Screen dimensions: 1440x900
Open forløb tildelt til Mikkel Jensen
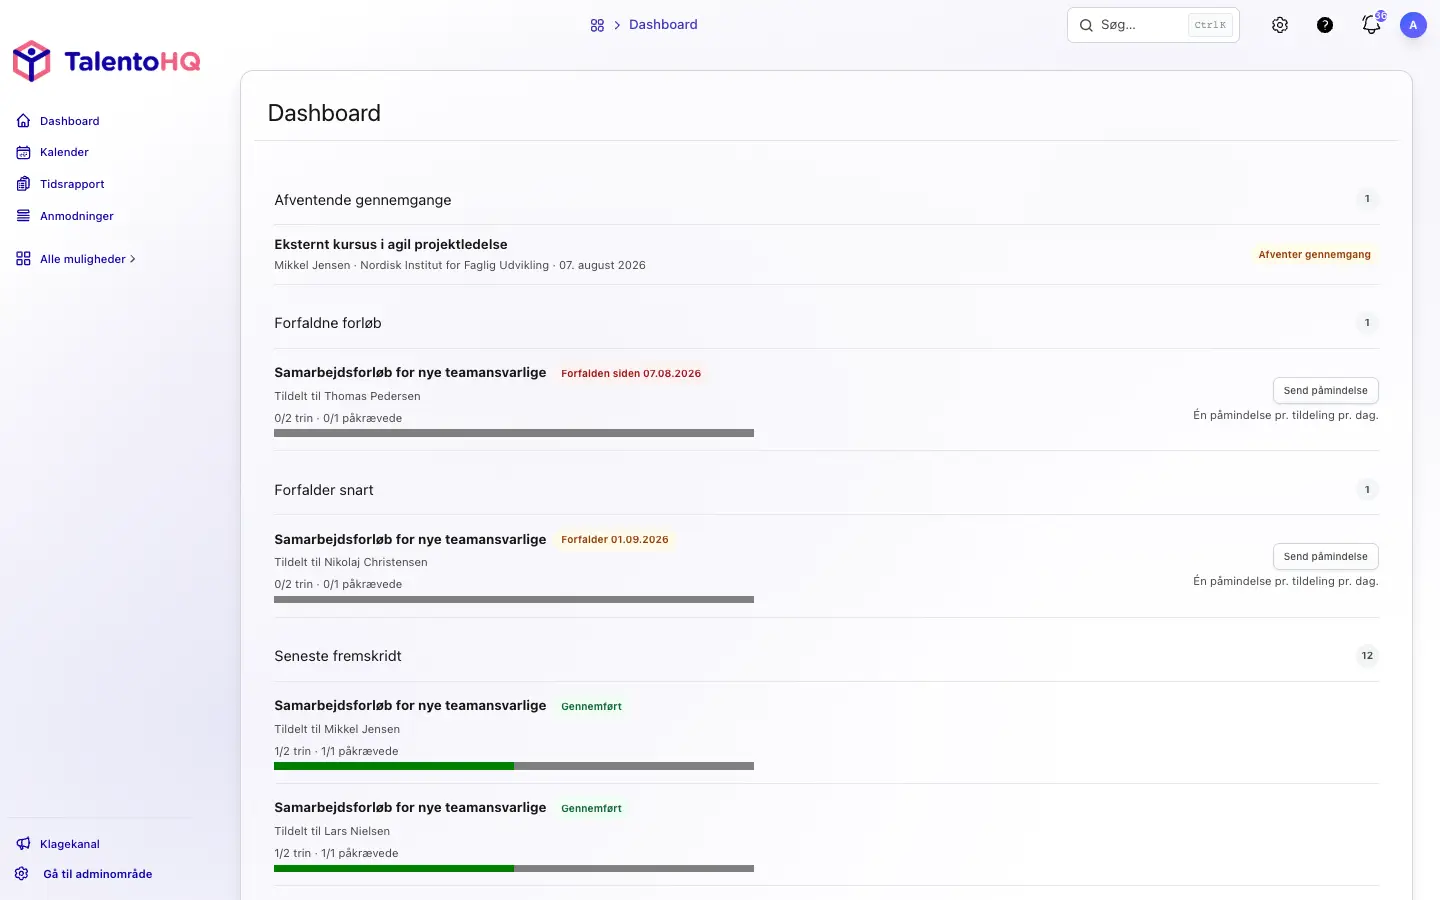410,706
